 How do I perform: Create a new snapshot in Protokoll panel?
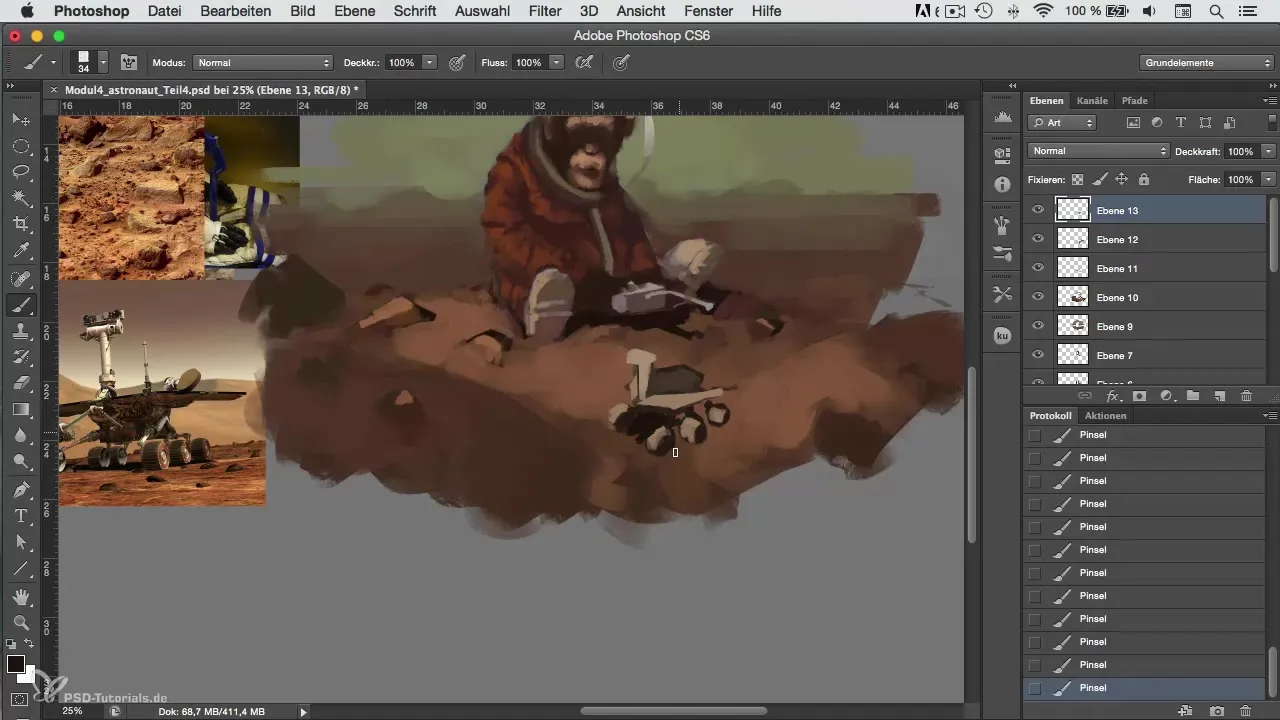point(1217,710)
